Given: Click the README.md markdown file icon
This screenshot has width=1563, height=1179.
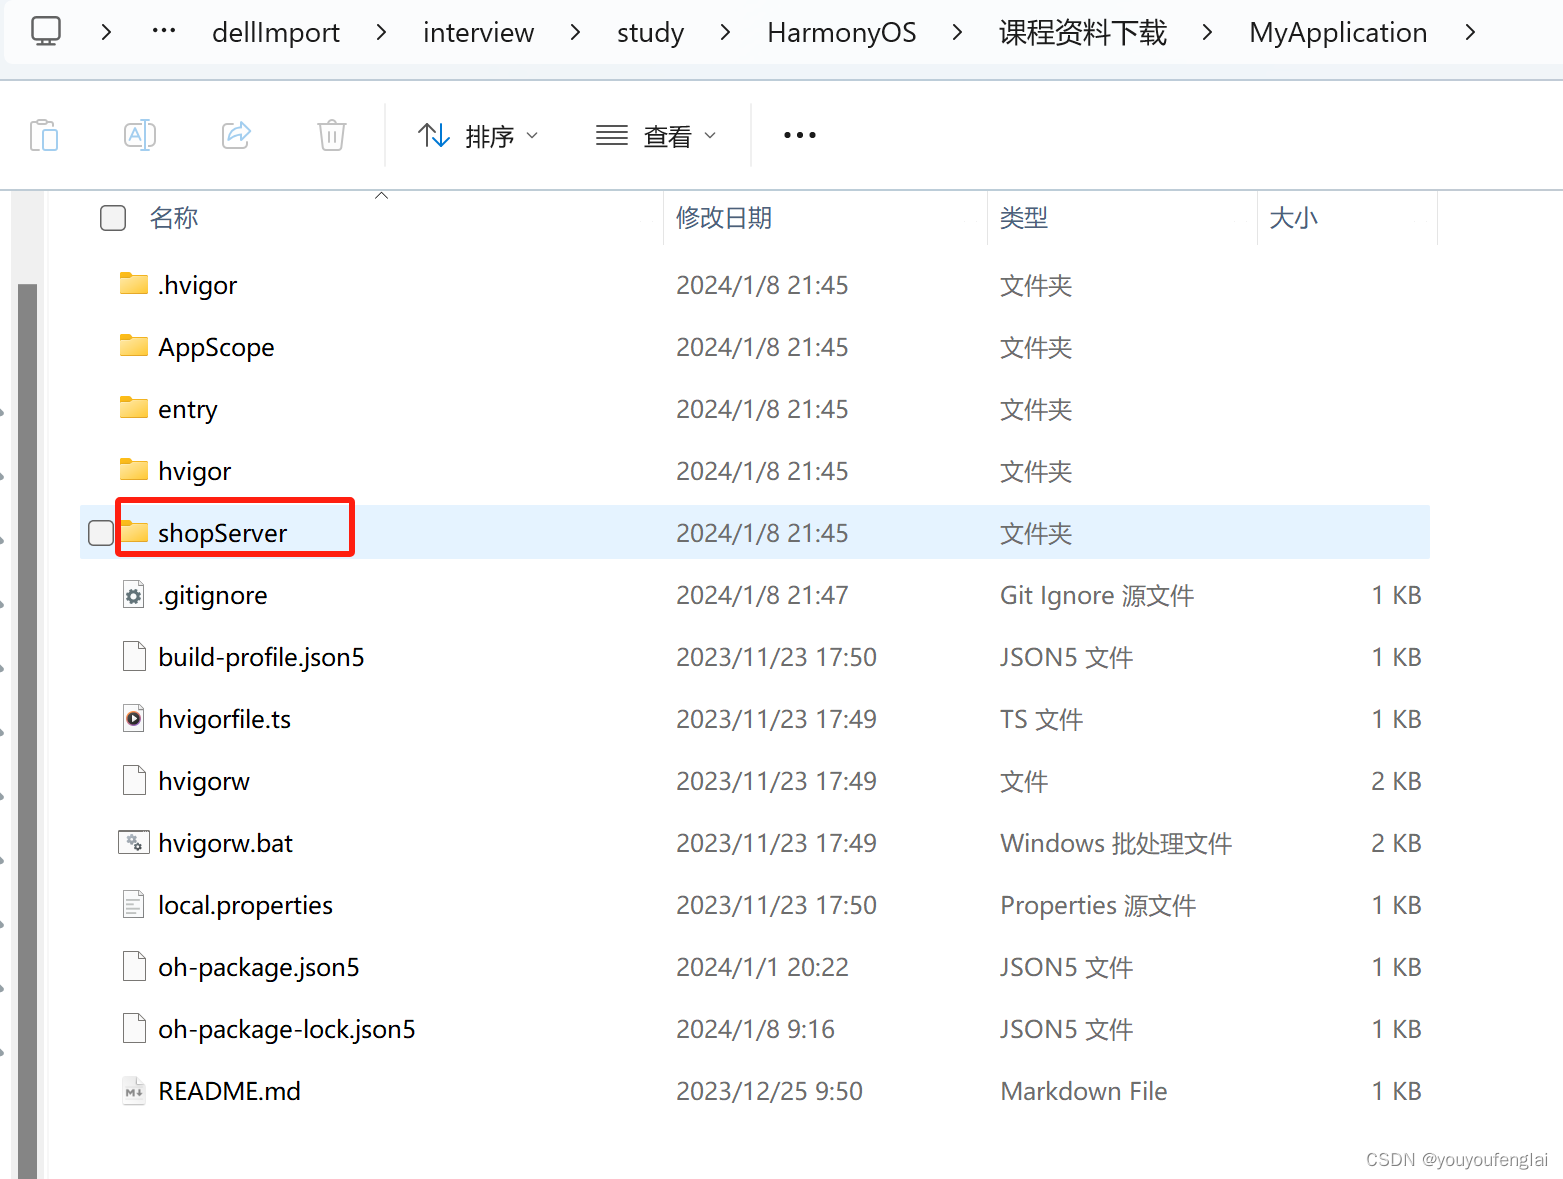Looking at the screenshot, I should tap(134, 1091).
